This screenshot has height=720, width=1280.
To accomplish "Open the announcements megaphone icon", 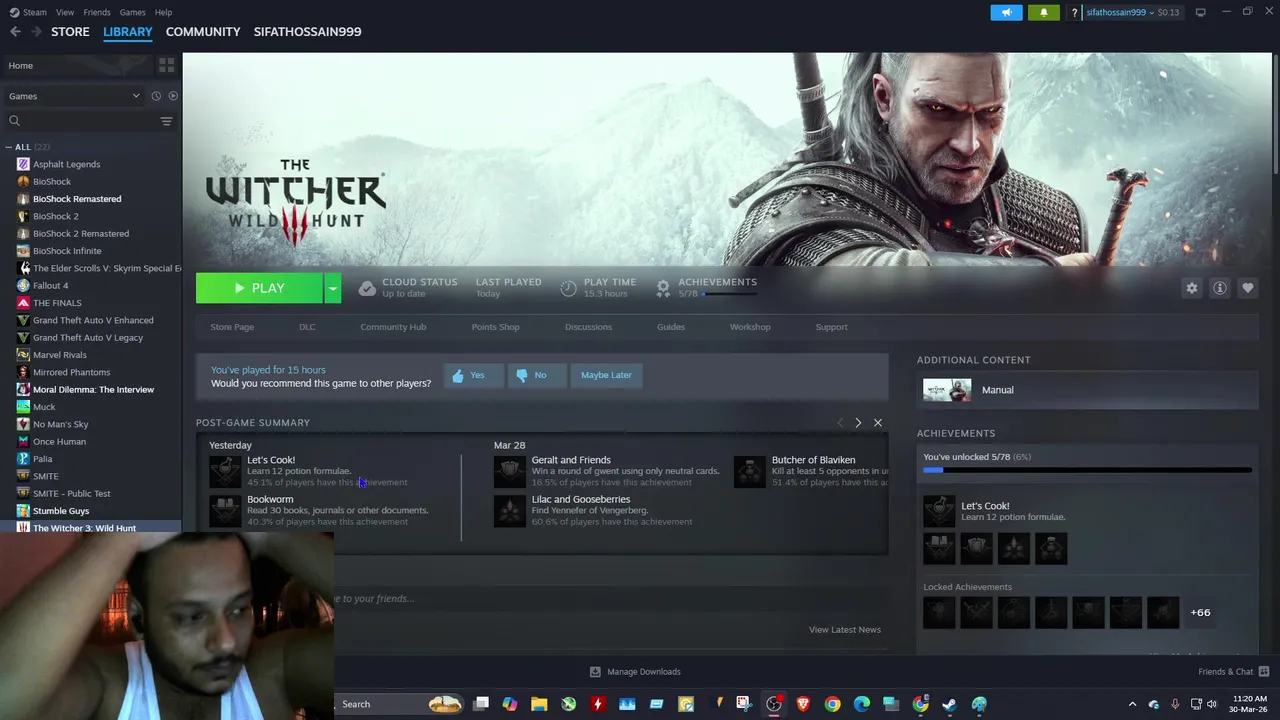I will click(1007, 12).
